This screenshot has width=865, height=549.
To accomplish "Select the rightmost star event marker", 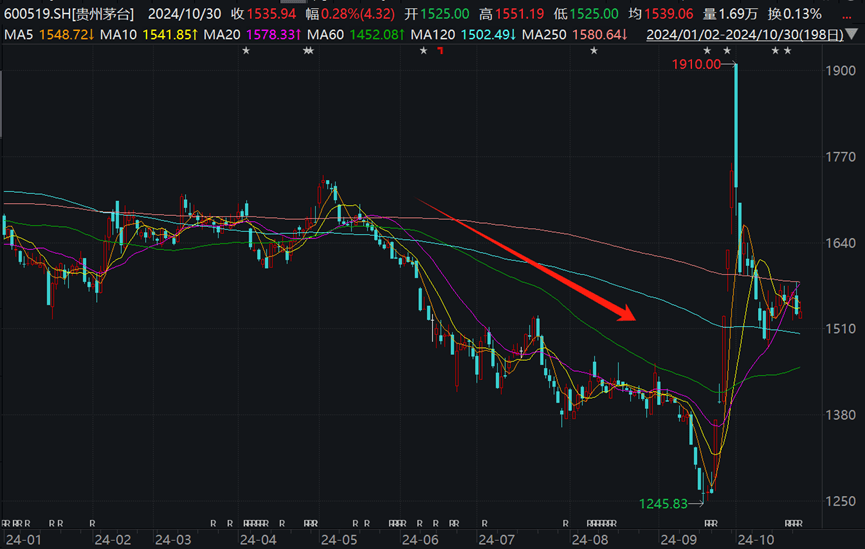I will pos(787,51).
